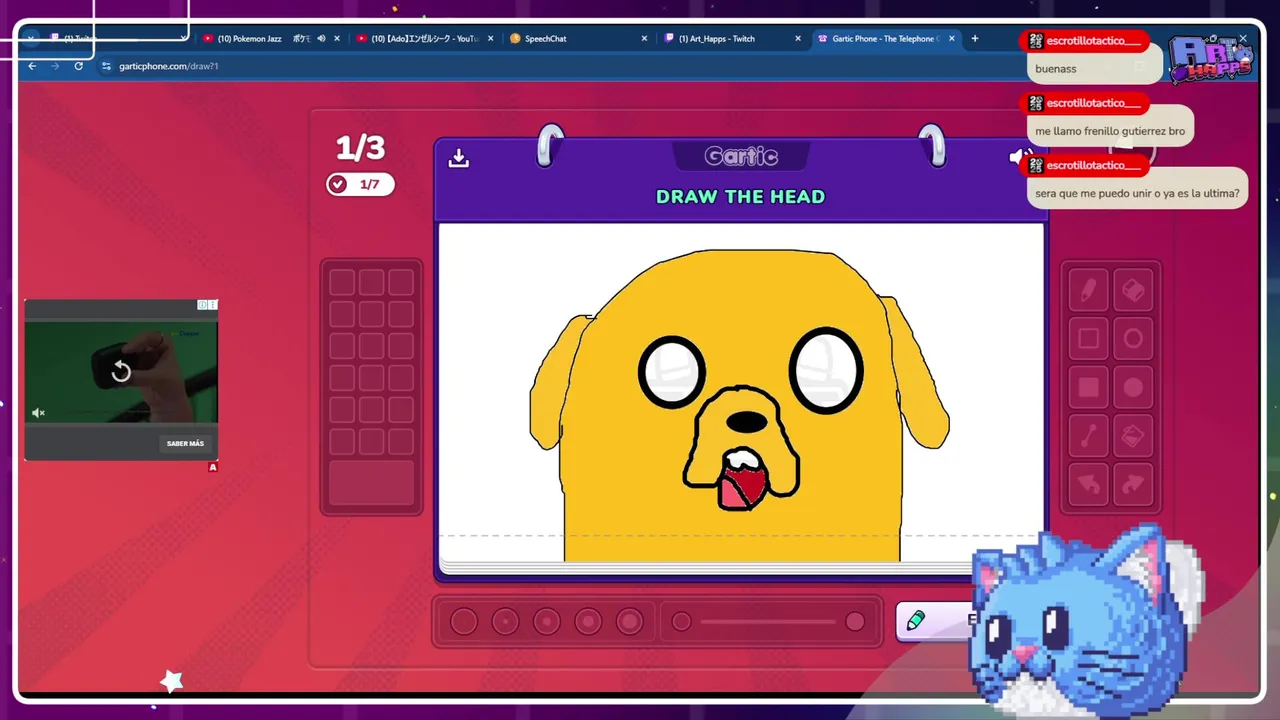Choose the third brush thickness circle
This screenshot has height=720, width=1280.
pos(547,622)
